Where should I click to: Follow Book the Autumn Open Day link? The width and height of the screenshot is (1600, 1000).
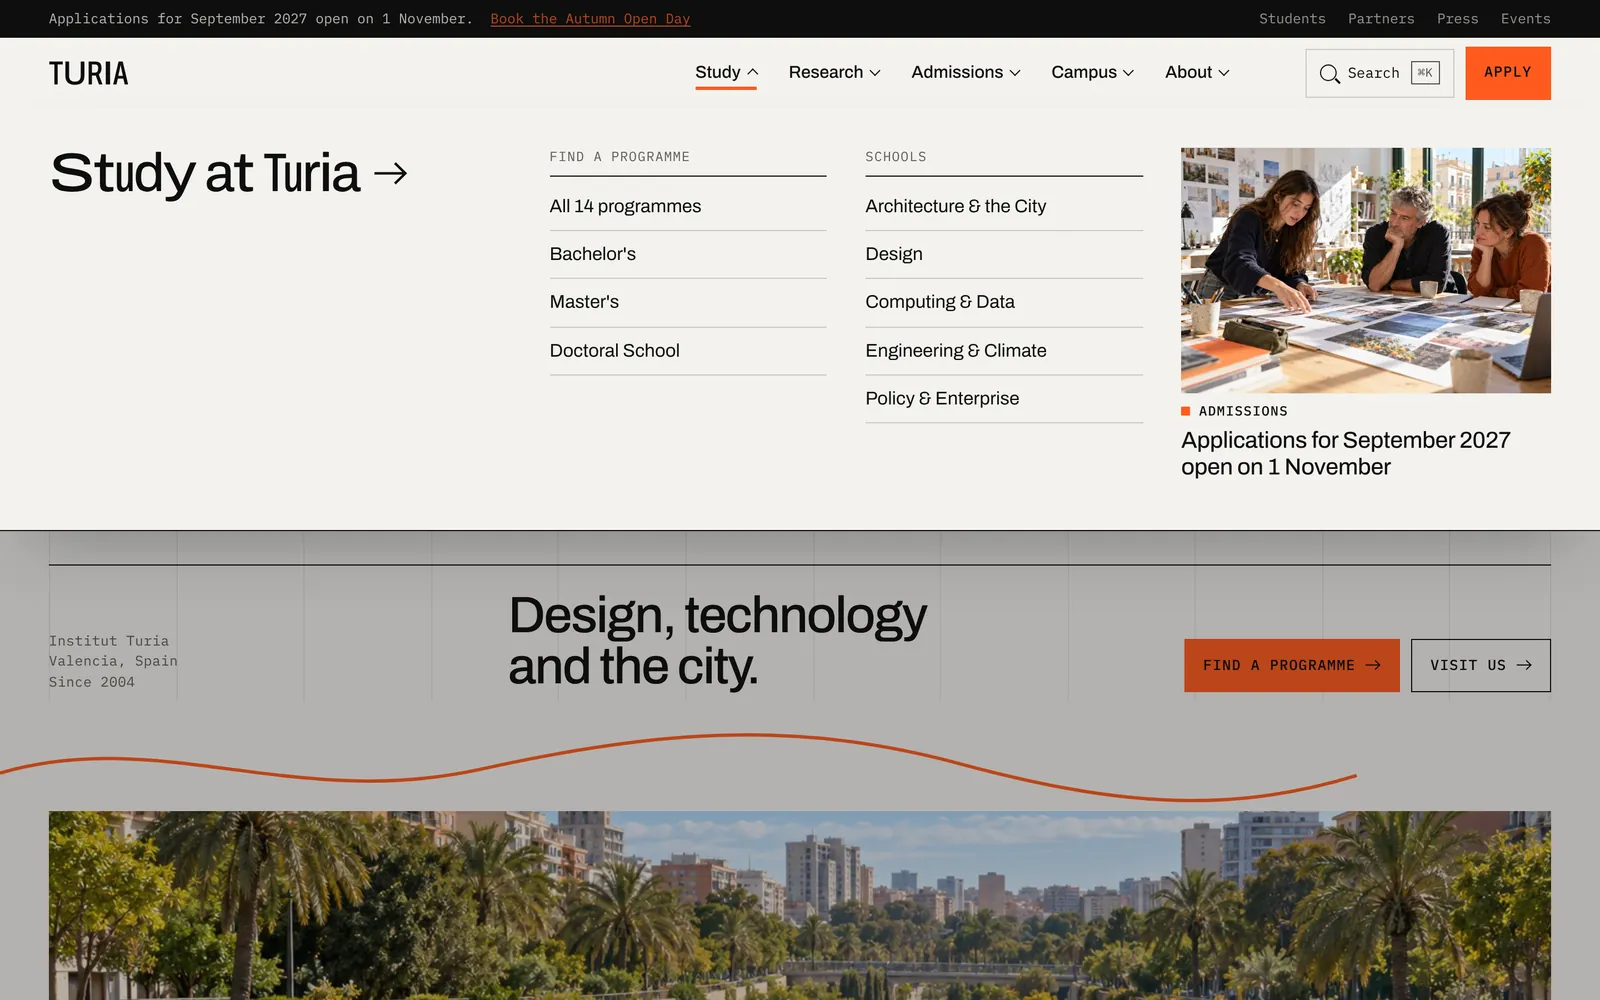click(590, 19)
